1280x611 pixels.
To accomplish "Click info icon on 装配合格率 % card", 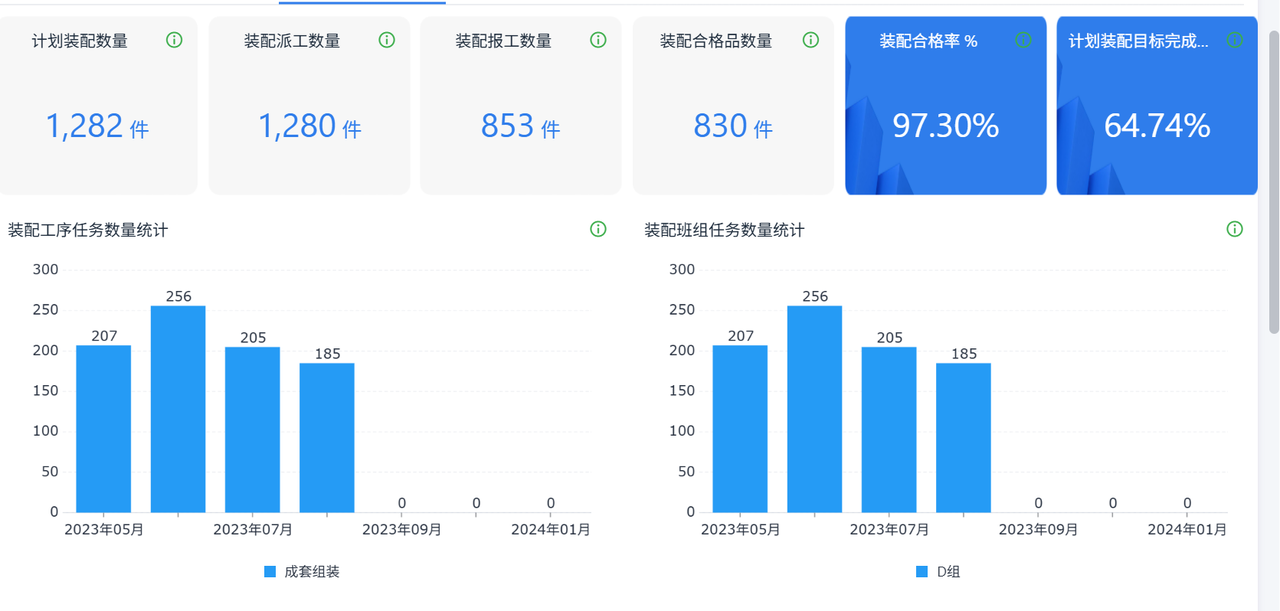I will 1023,40.
